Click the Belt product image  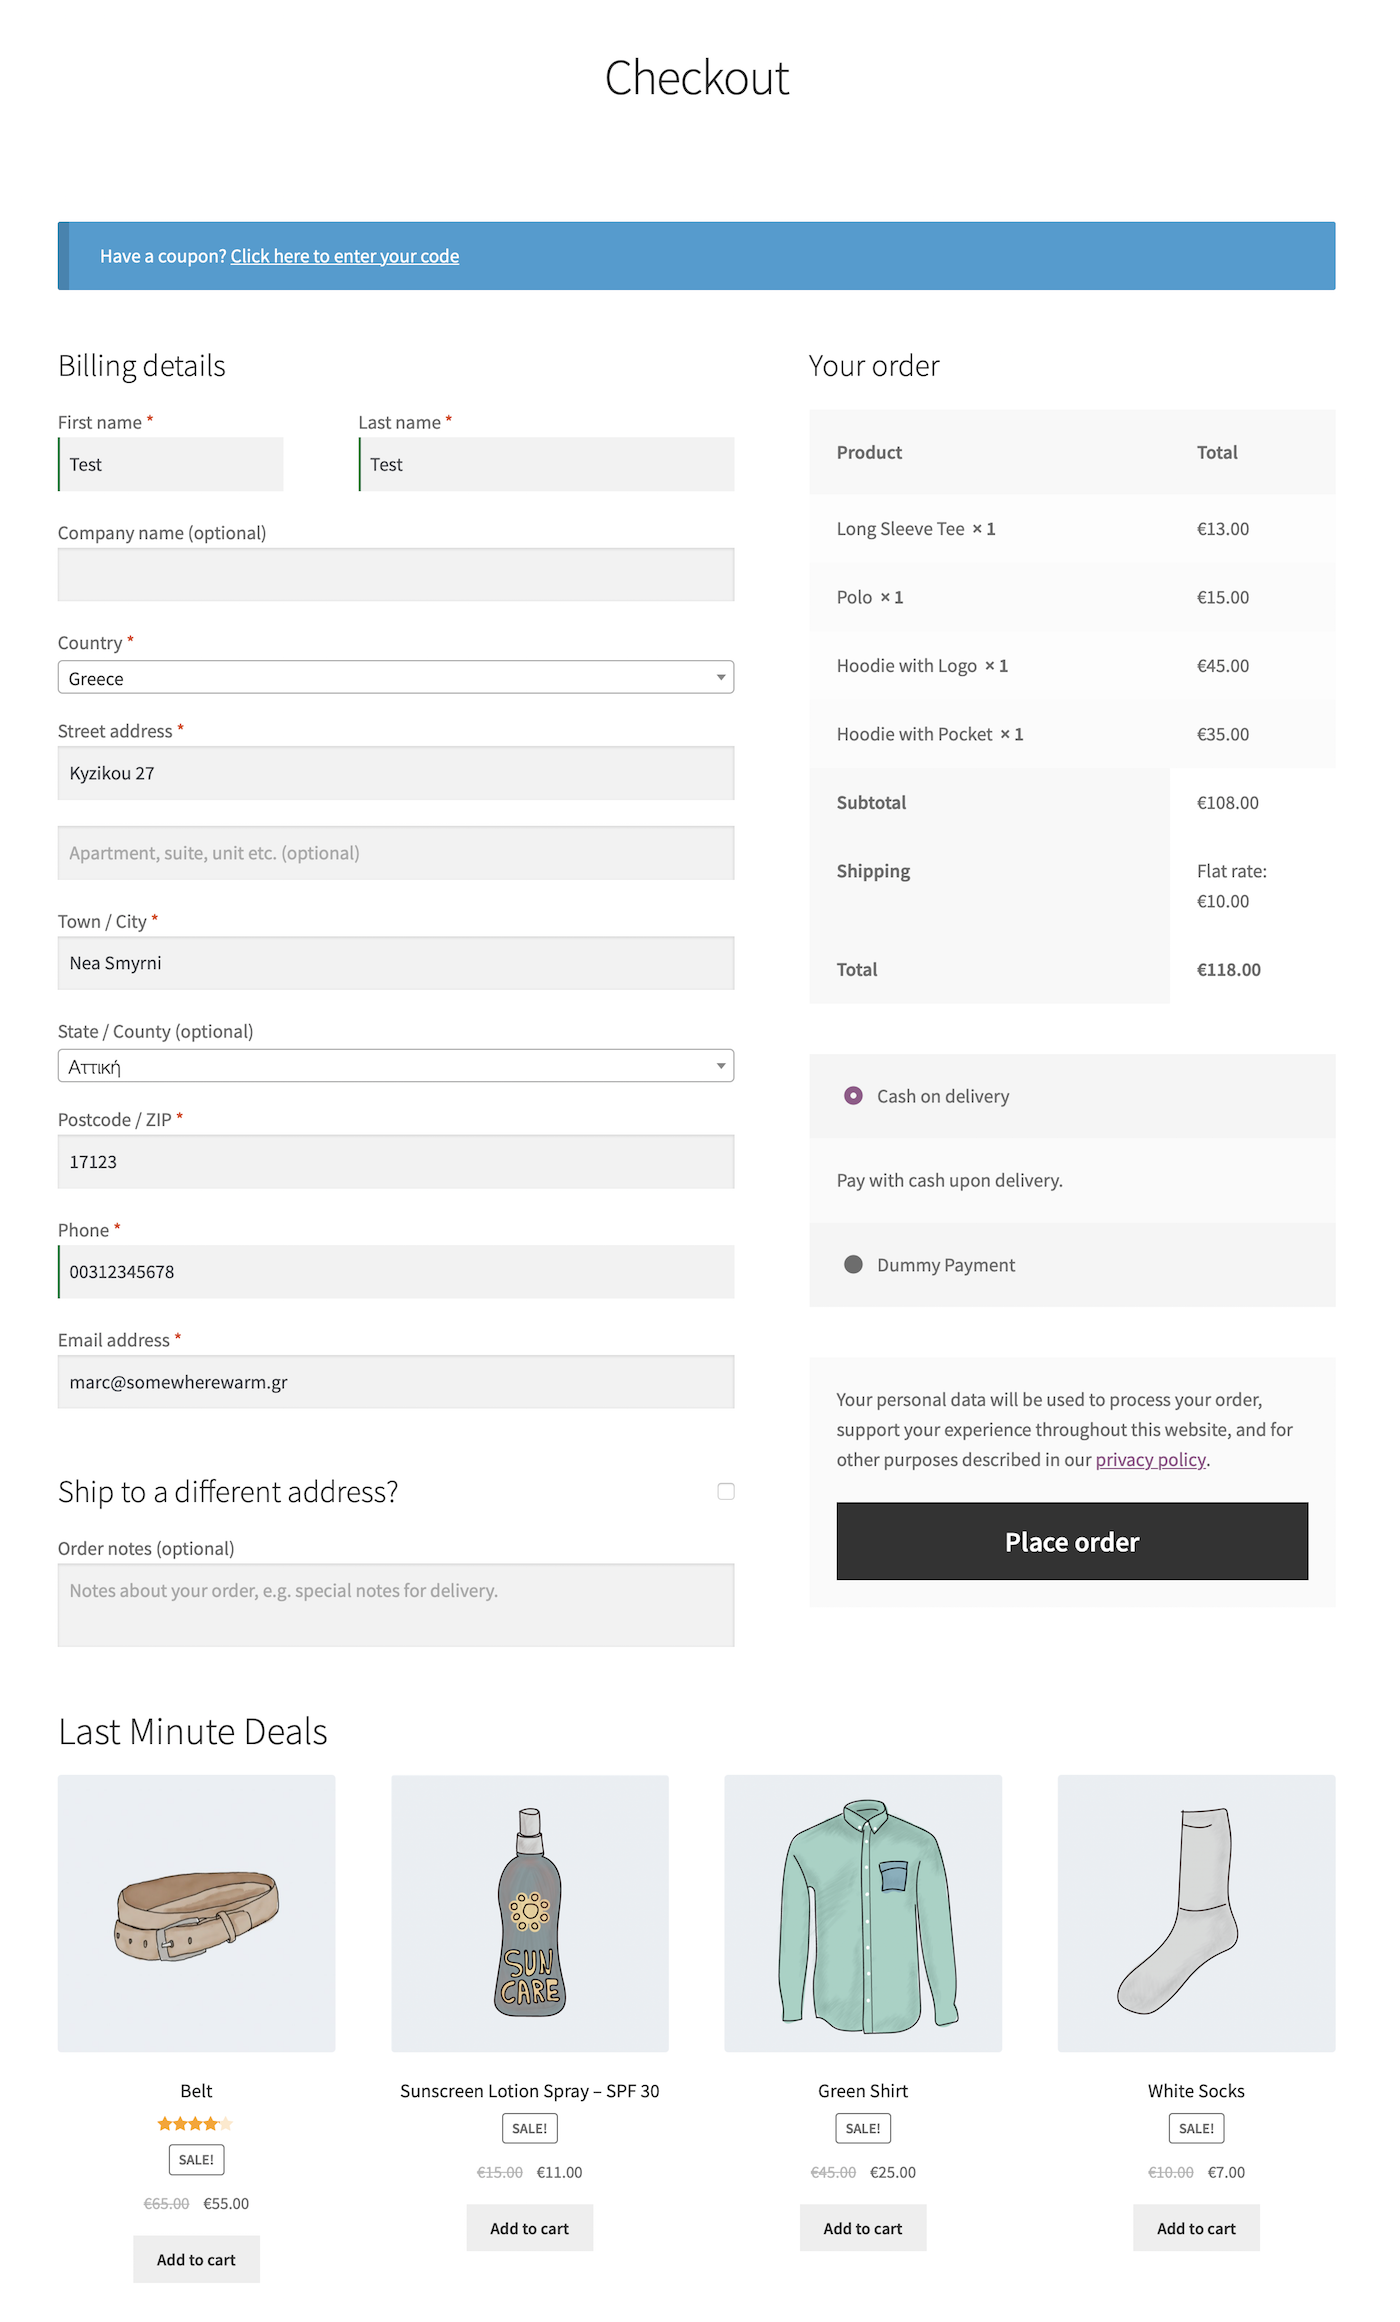click(x=196, y=1912)
